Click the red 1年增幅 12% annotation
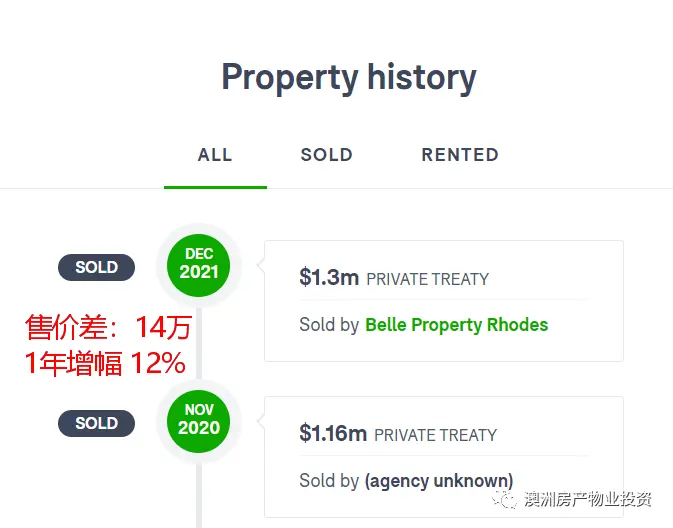Image resolution: width=673 pixels, height=528 pixels. coord(105,364)
